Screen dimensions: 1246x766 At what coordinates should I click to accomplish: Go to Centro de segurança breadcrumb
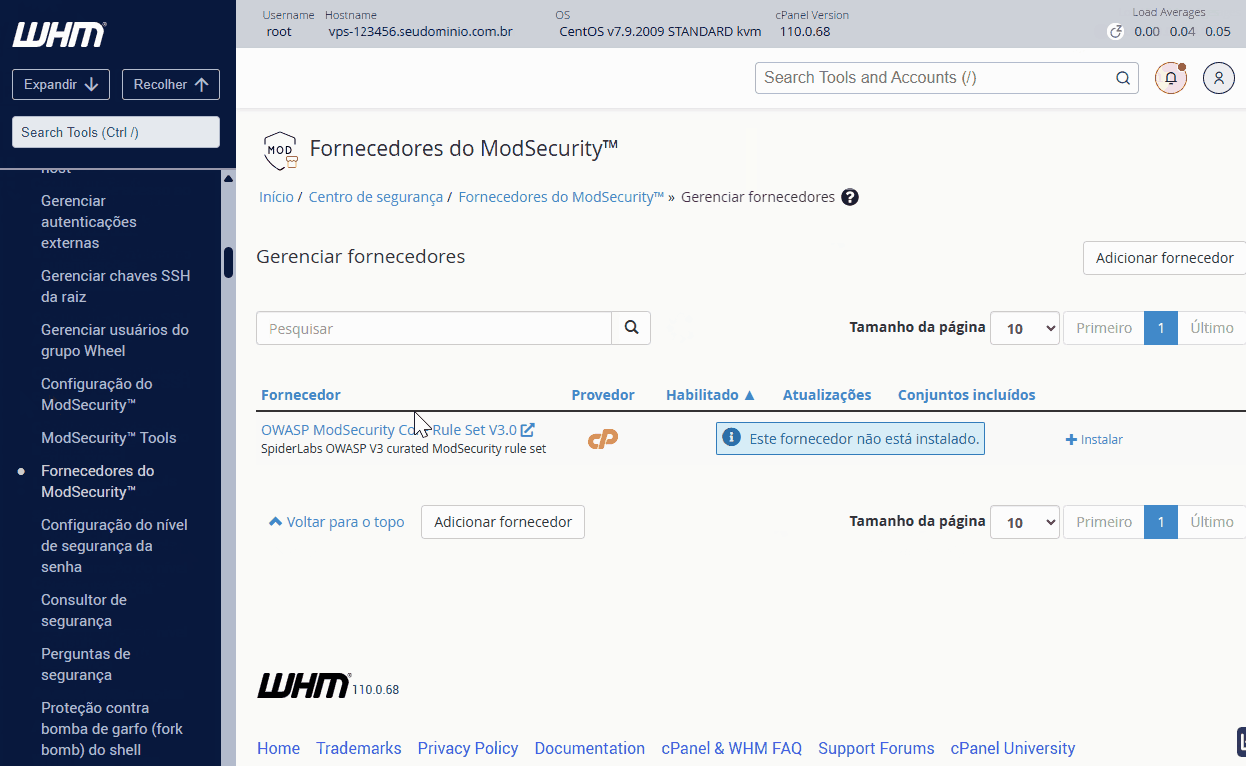tap(376, 197)
